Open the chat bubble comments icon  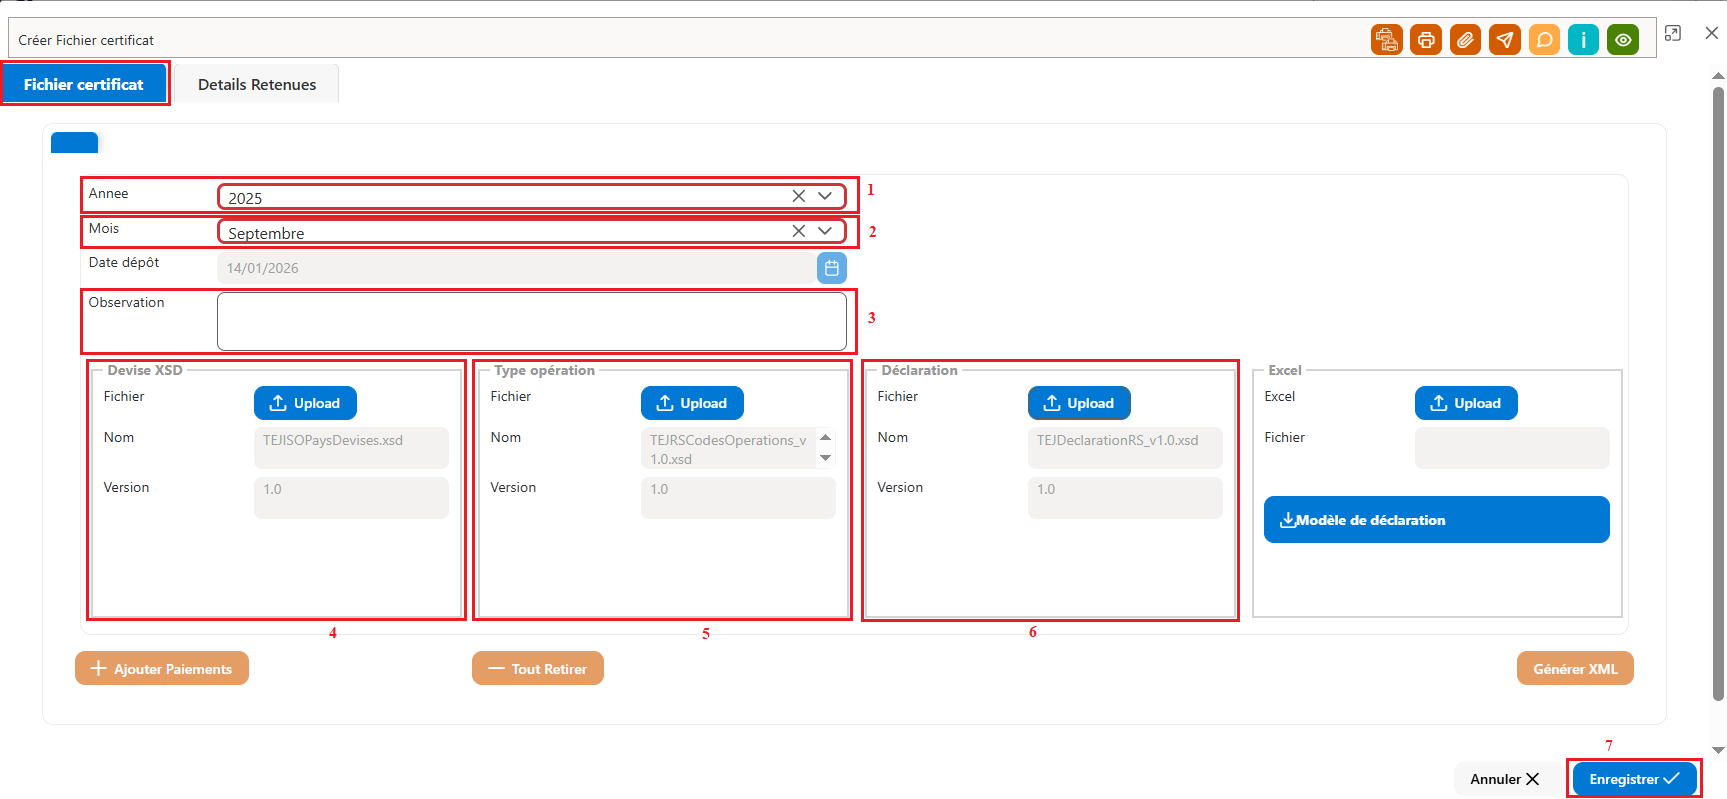[1544, 40]
